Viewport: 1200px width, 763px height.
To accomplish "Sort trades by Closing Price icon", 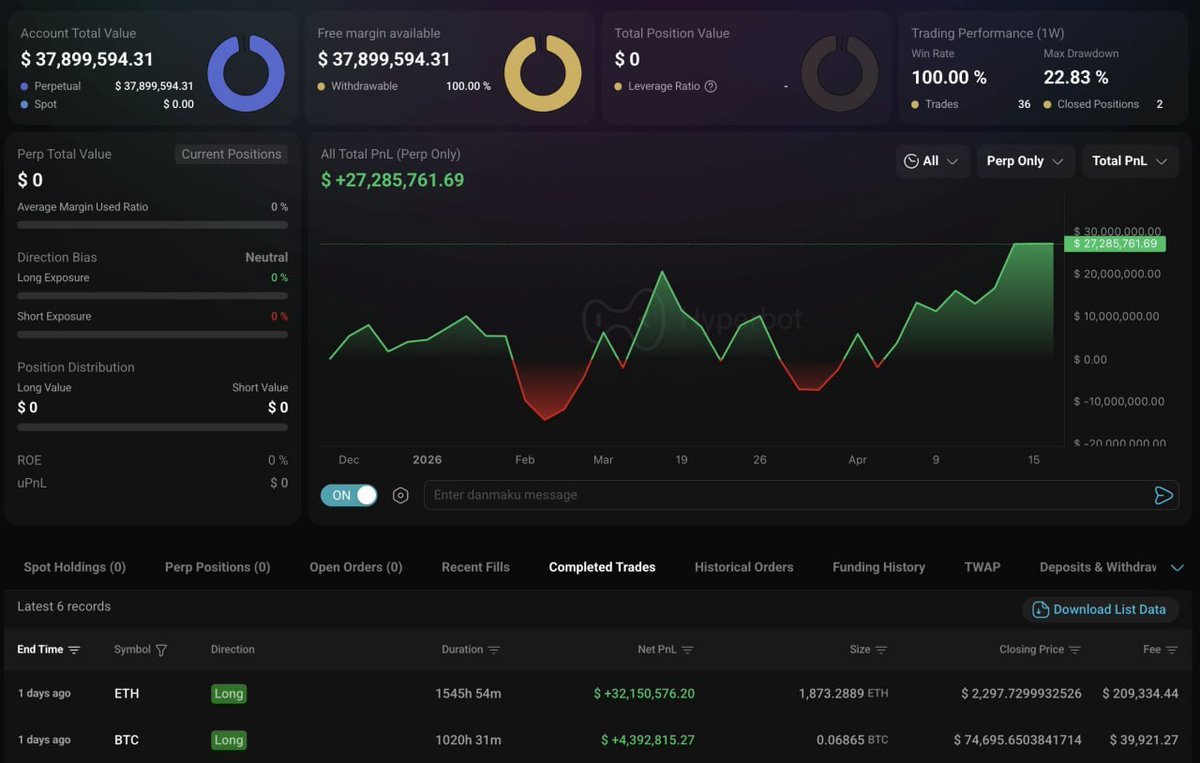I will (x=1075, y=650).
